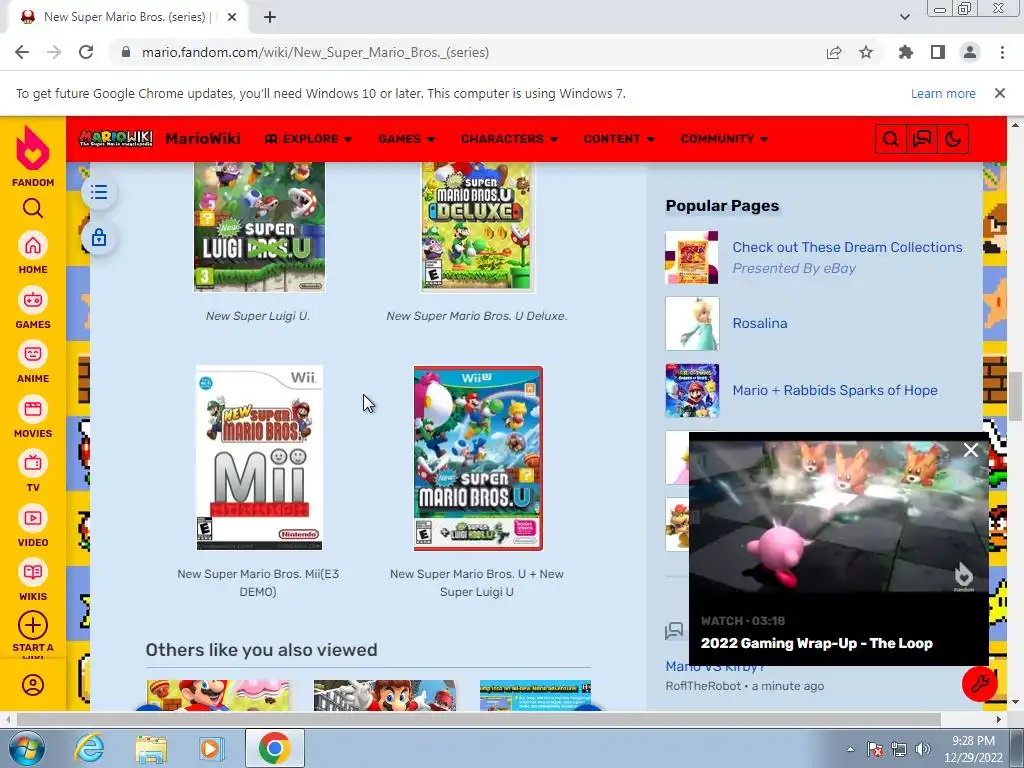Go back to previous page
This screenshot has height=768, width=1024.
coord(22,52)
